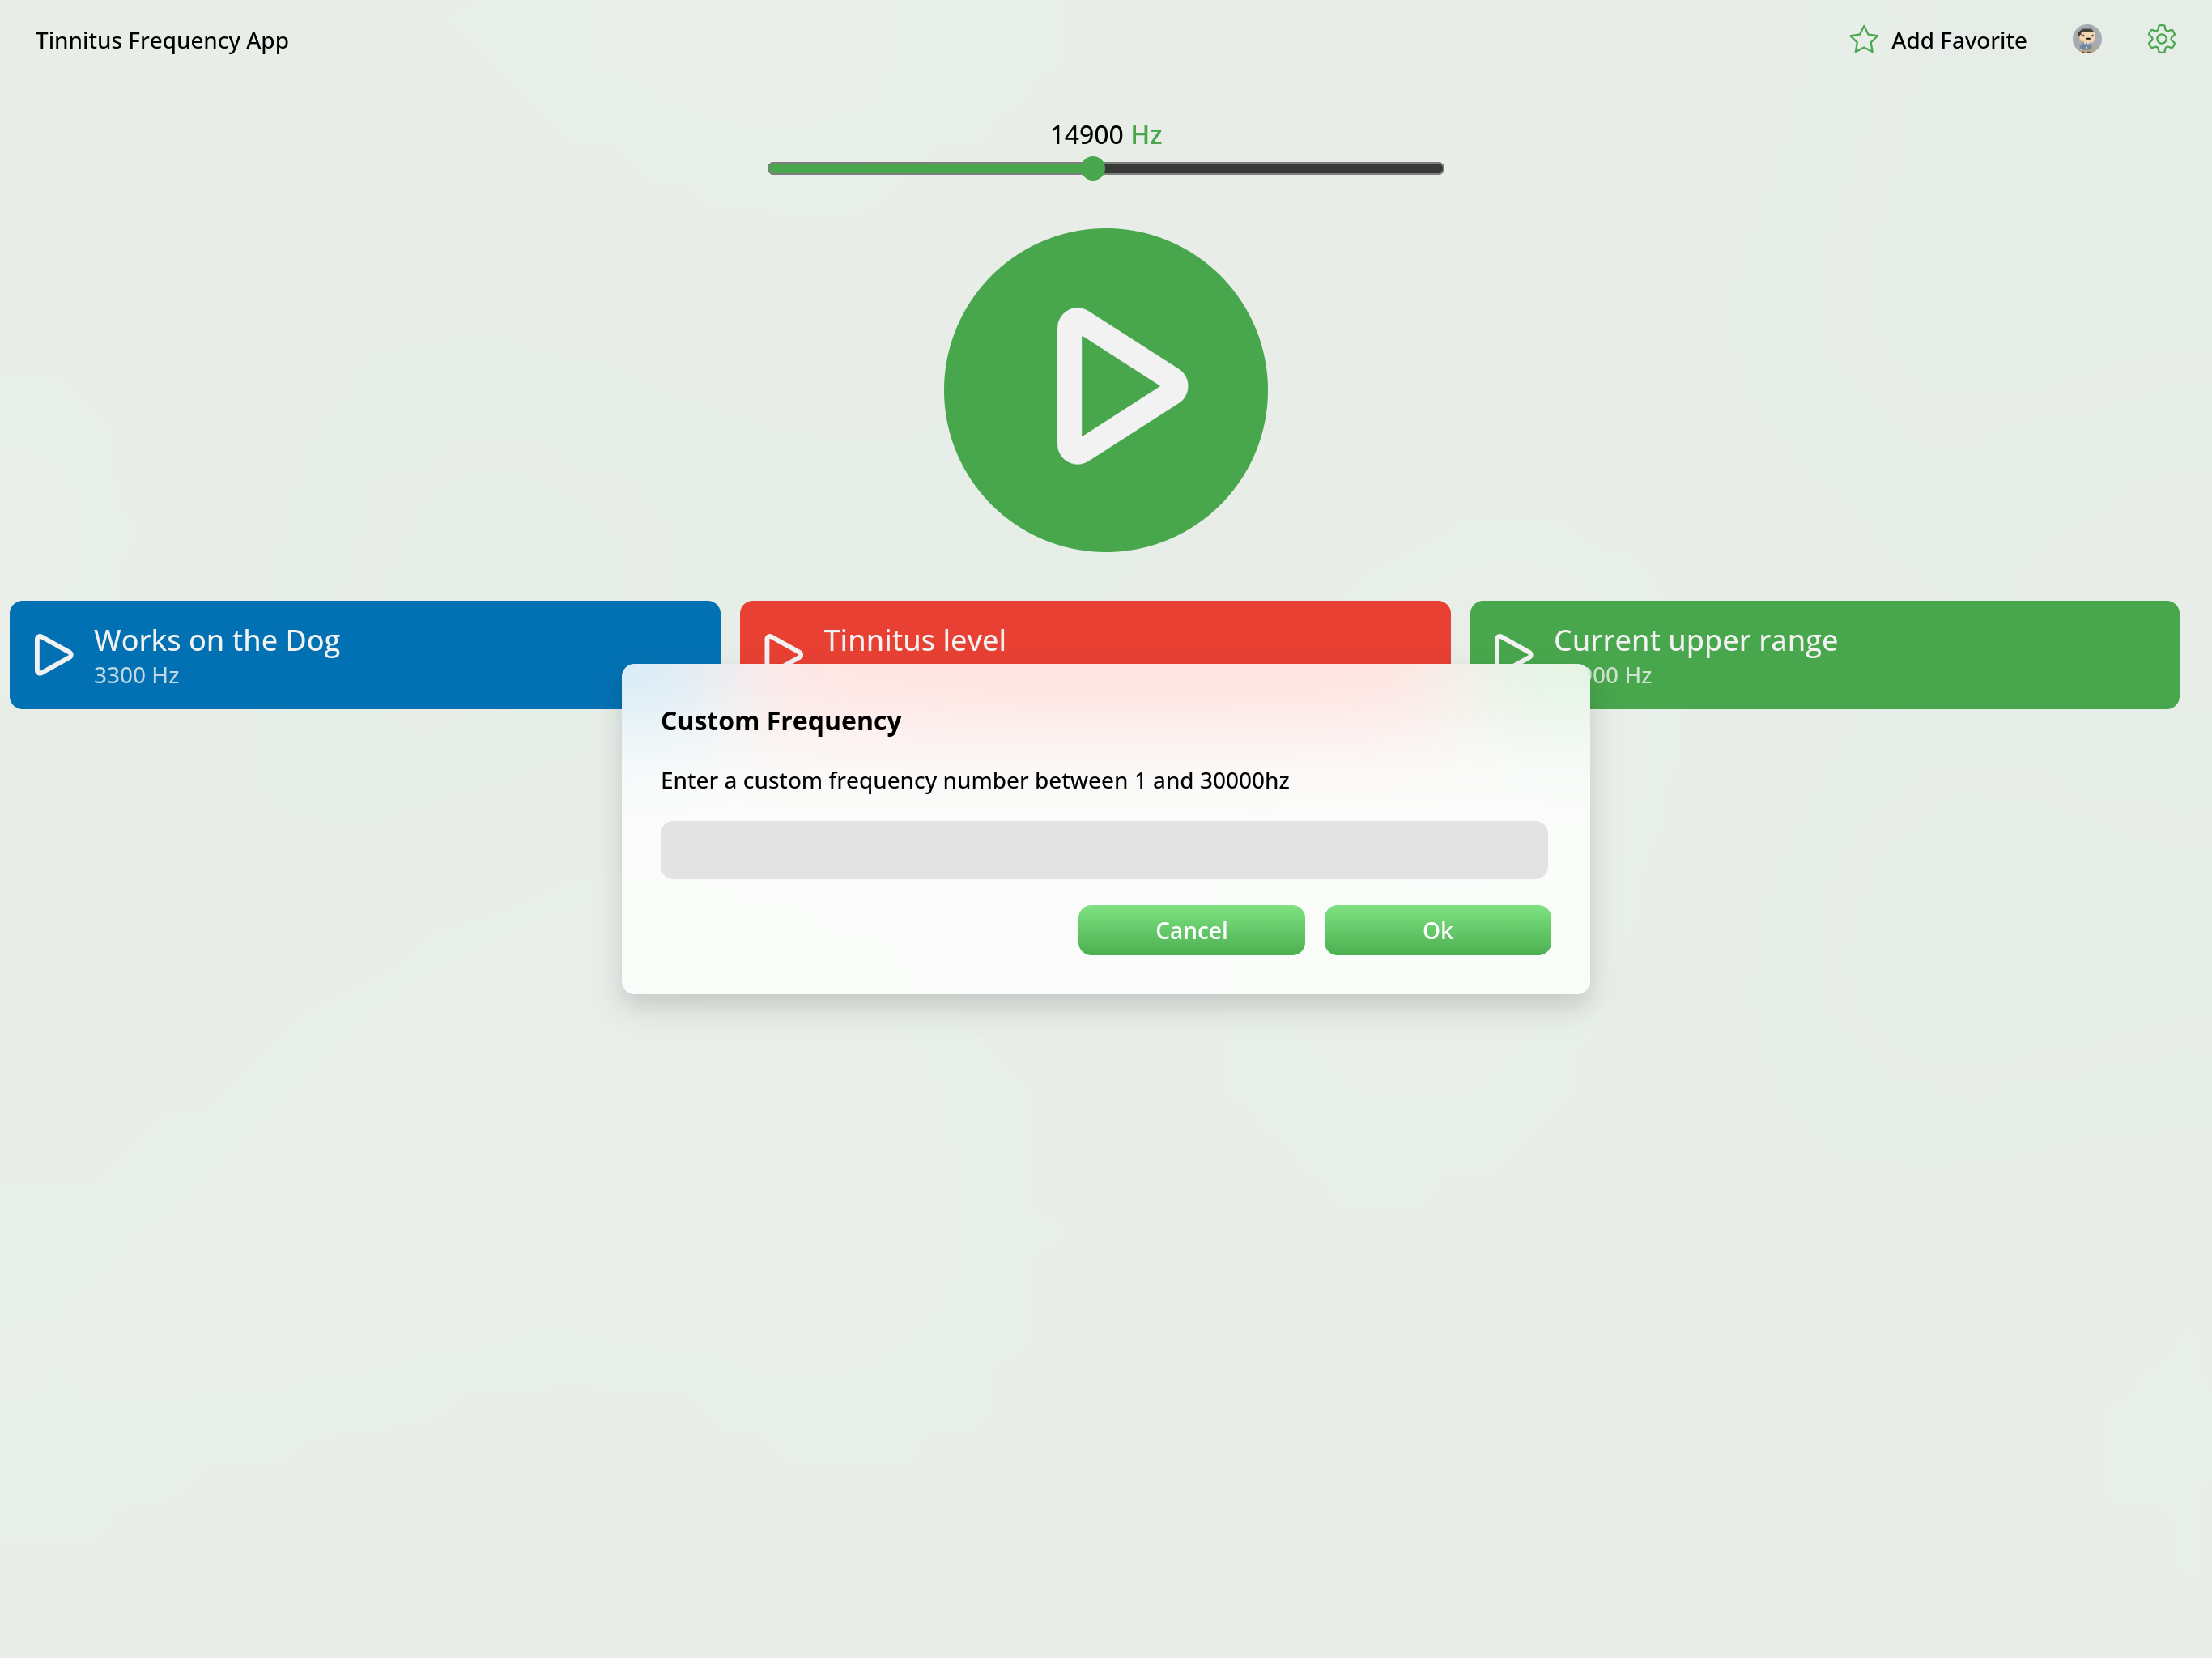Click the Custom Frequency dialog heading
Screen dimensions: 2212x1658
(781, 721)
